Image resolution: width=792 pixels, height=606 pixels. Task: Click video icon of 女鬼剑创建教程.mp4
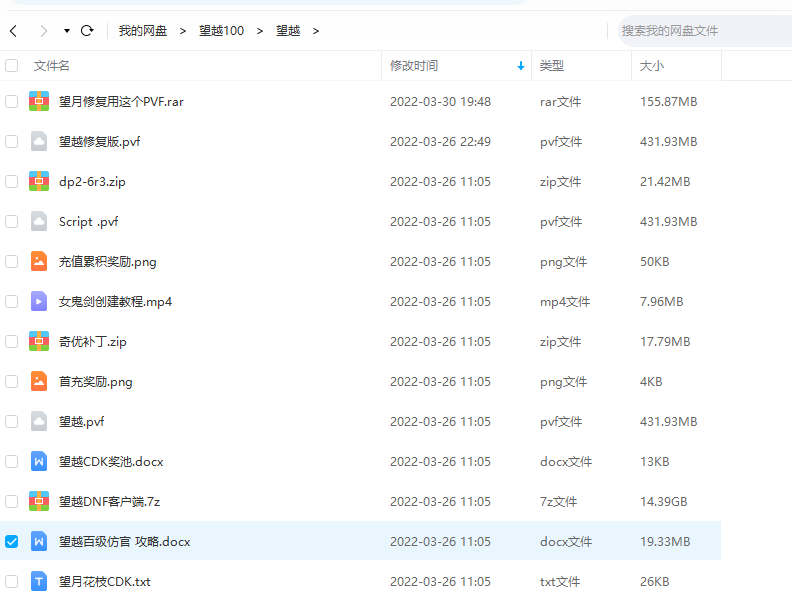click(x=39, y=301)
